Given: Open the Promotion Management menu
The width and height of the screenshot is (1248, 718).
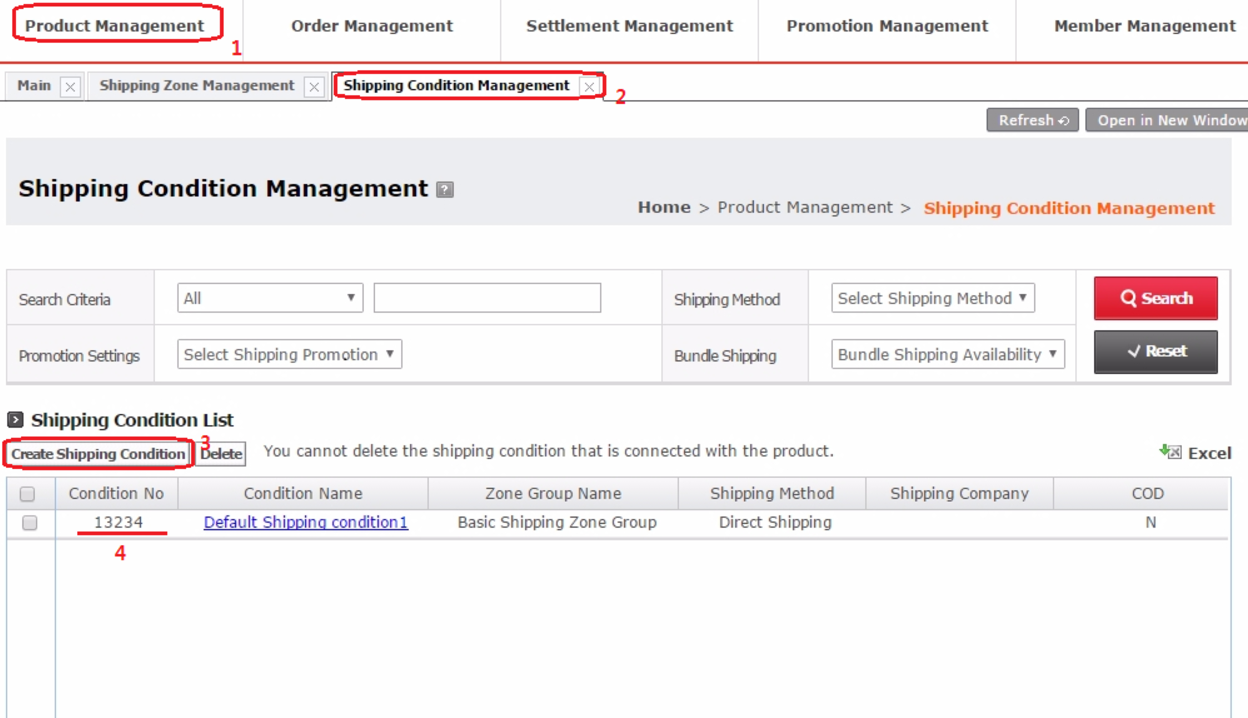Looking at the screenshot, I should pos(887,26).
